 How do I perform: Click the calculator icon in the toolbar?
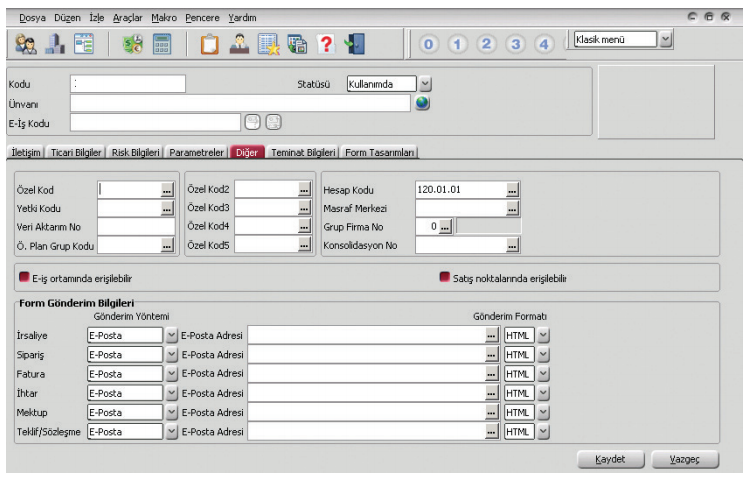coord(161,43)
